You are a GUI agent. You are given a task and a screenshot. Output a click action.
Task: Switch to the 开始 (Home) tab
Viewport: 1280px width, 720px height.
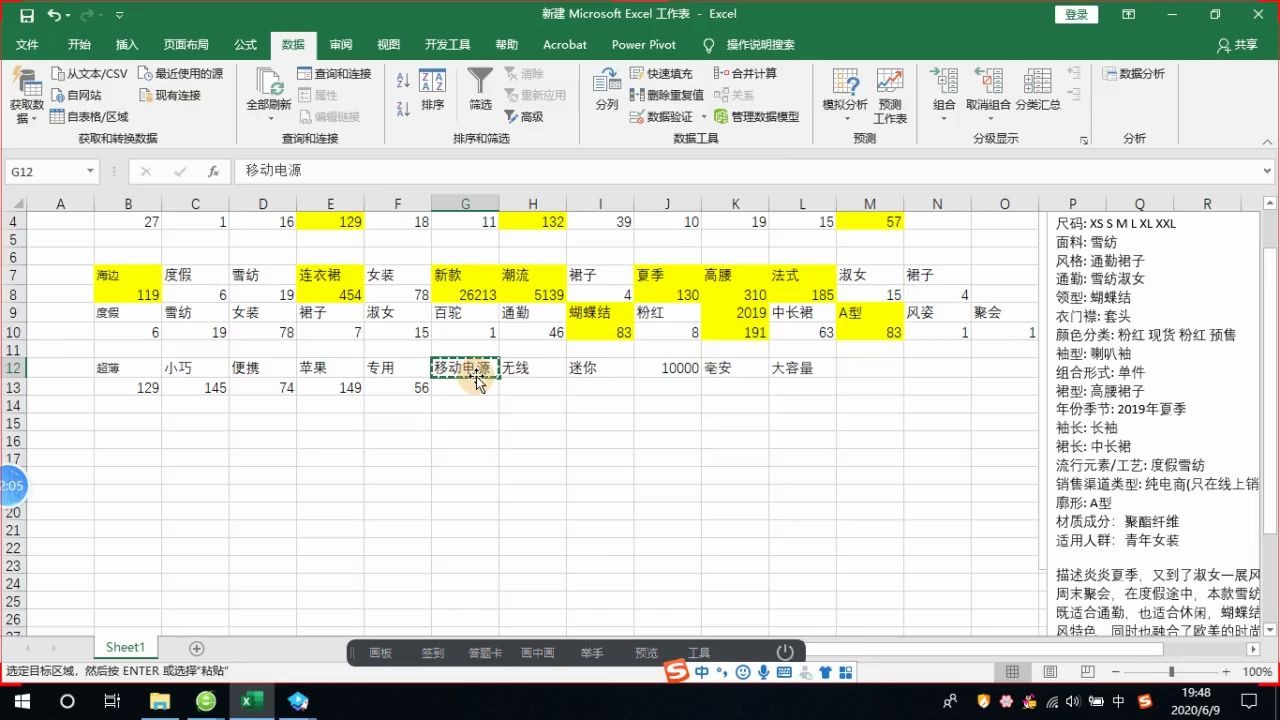pyautogui.click(x=79, y=45)
